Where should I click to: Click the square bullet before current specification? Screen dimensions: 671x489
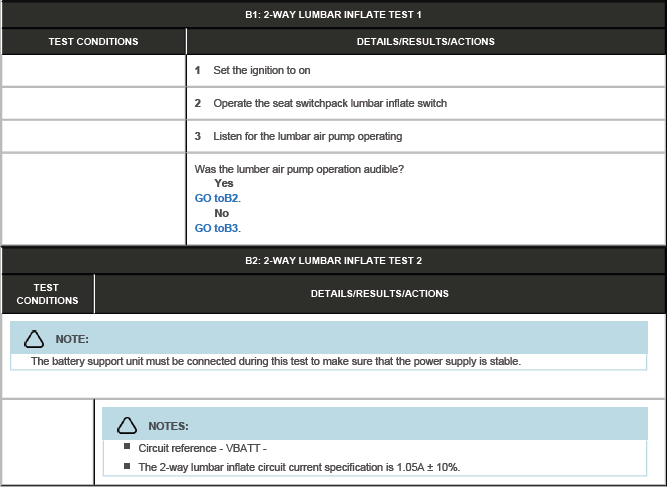click(128, 466)
